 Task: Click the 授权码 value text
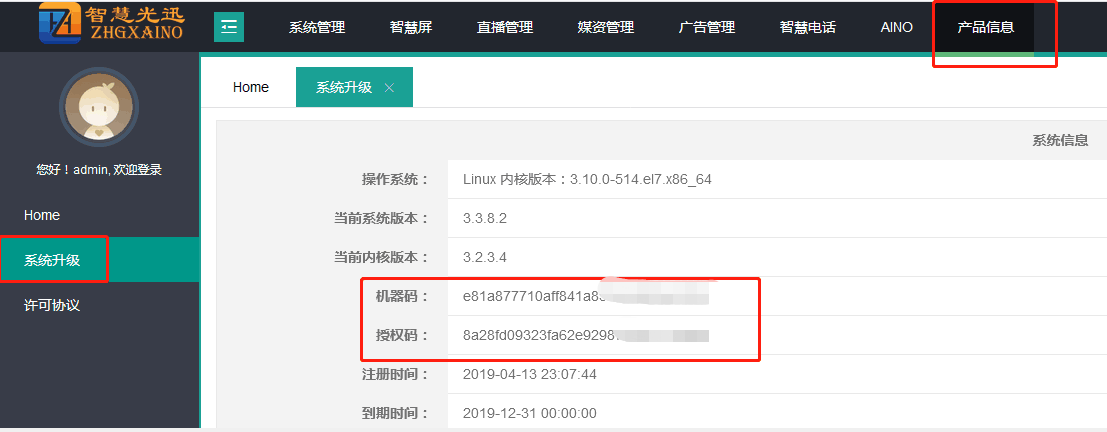(x=539, y=335)
